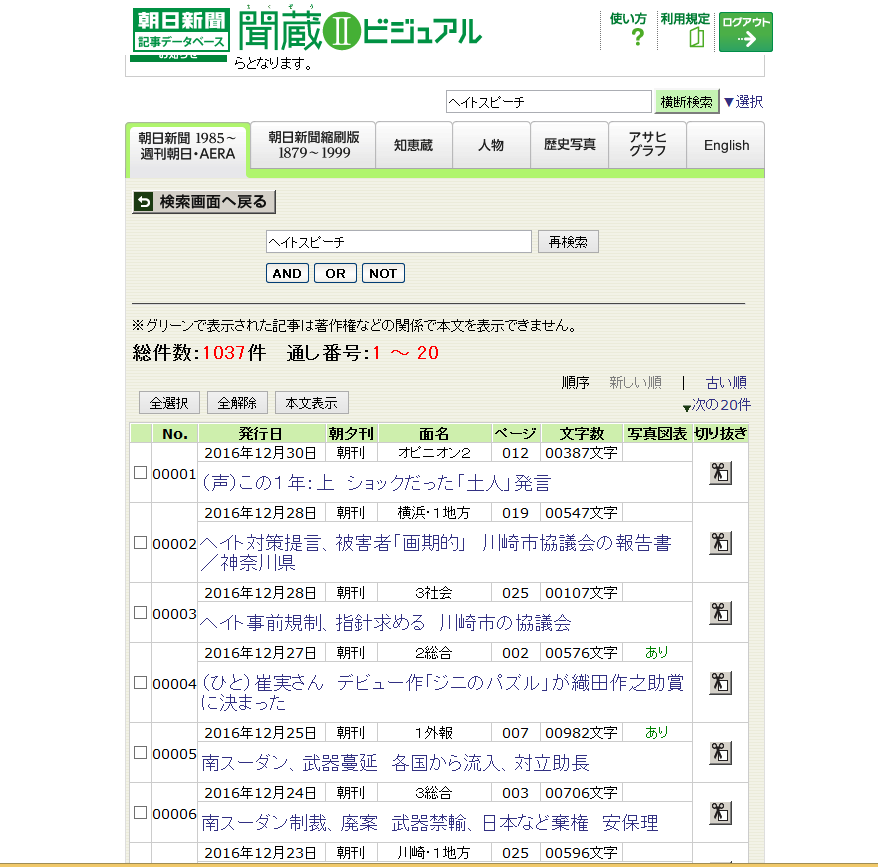Image resolution: width=878 pixels, height=867 pixels.
Task: Click the 横断検索 cross-search button
Action: click(x=686, y=102)
